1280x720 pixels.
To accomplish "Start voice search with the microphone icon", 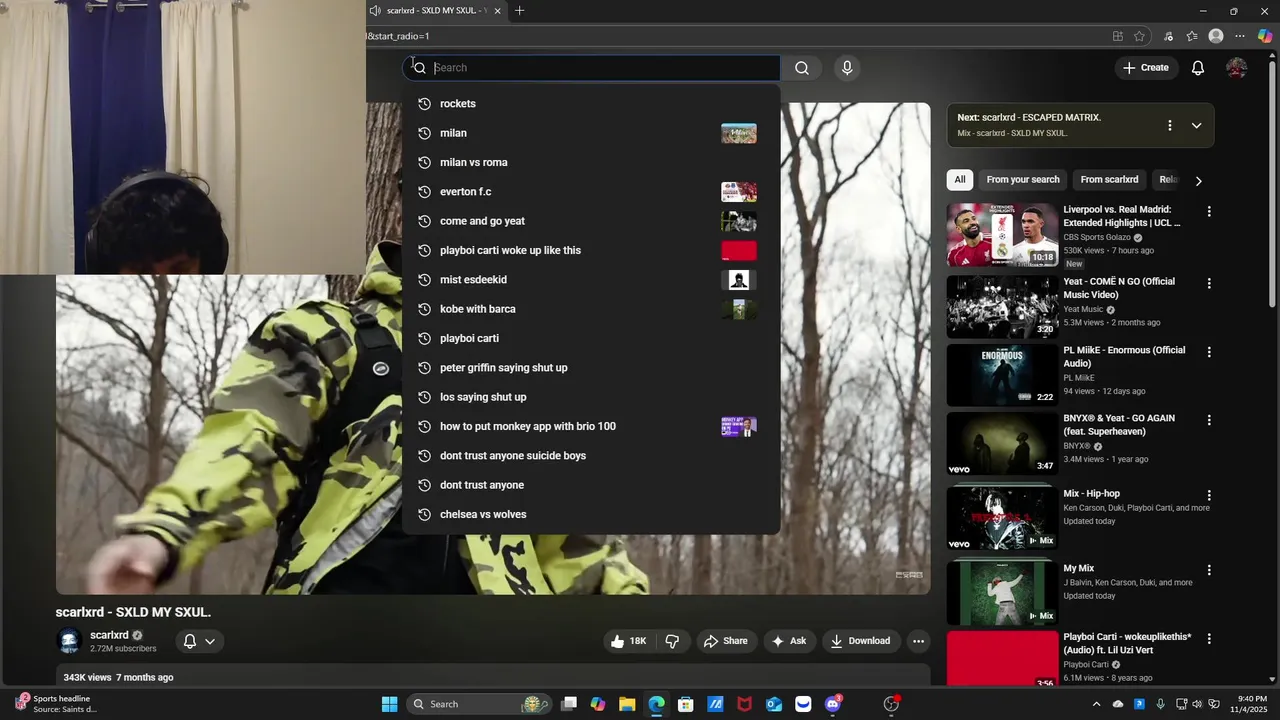I will point(847,68).
